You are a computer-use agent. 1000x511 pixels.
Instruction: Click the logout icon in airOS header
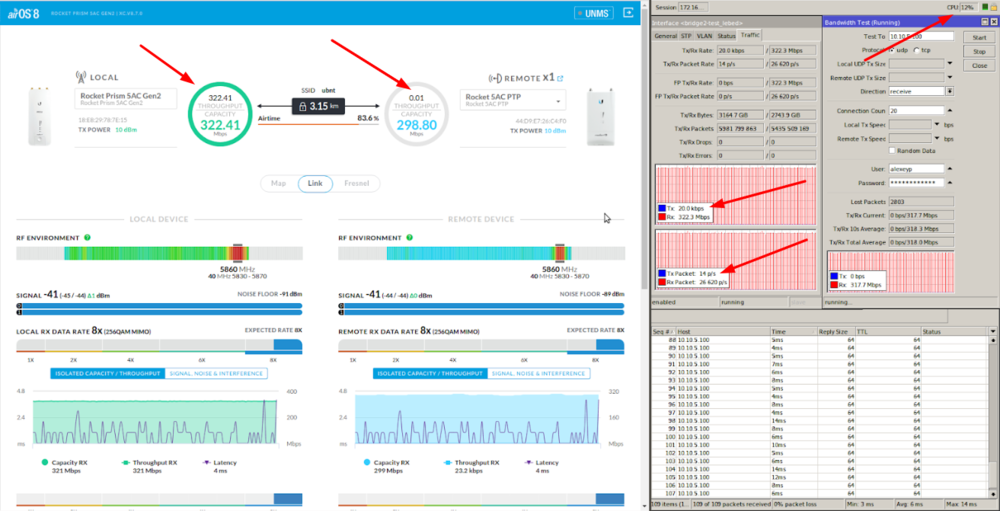pyautogui.click(x=628, y=13)
